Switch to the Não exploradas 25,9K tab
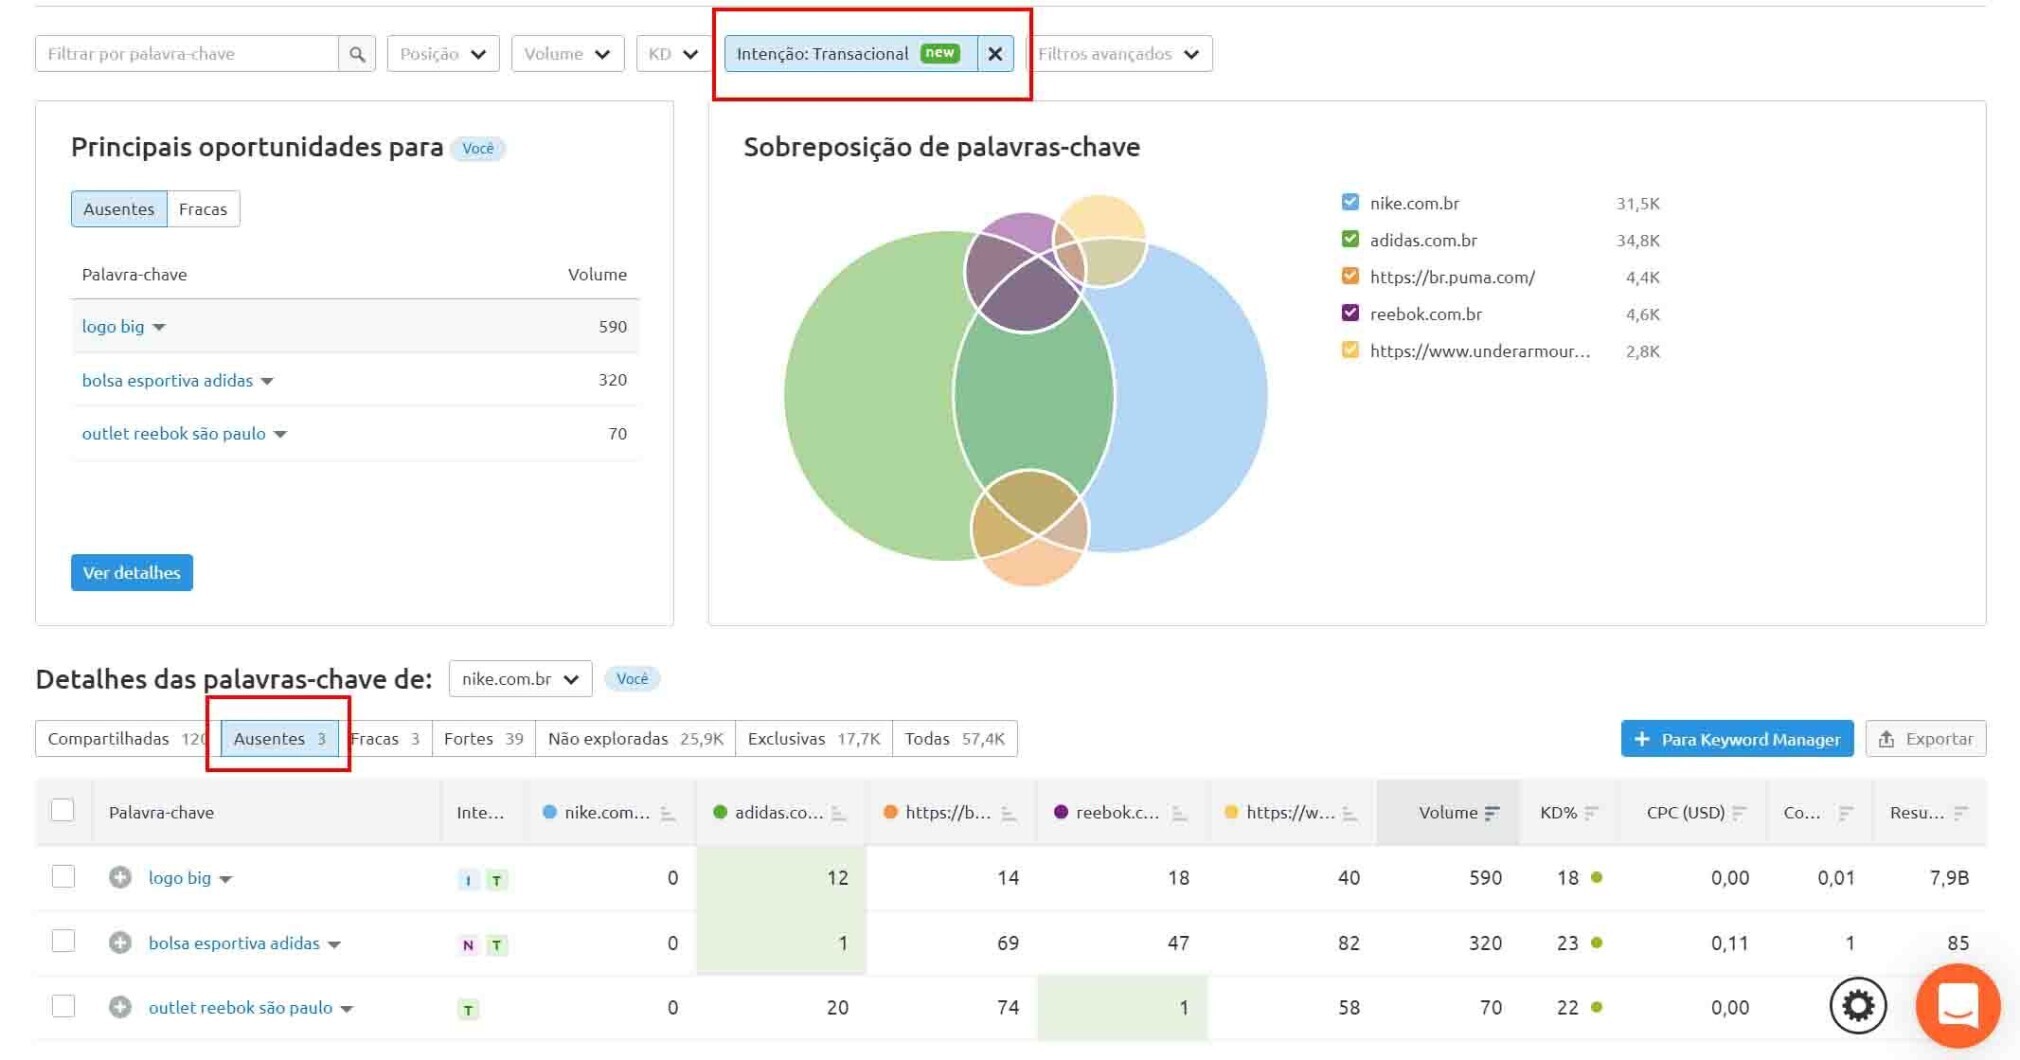 (635, 739)
